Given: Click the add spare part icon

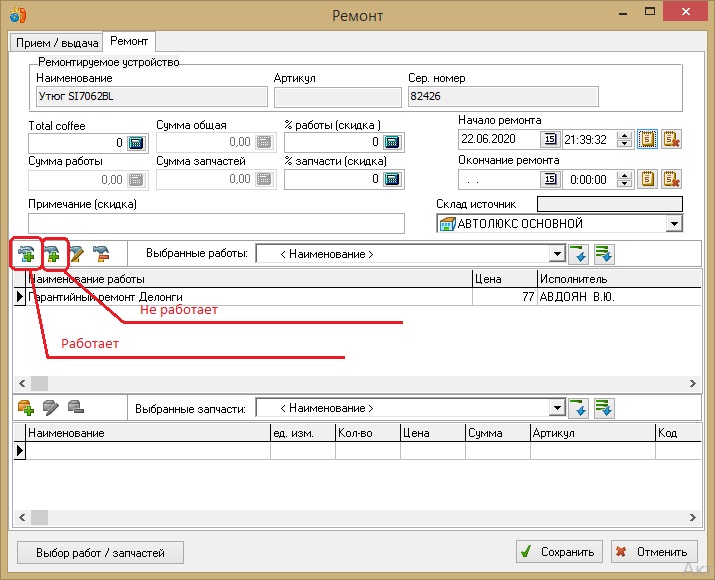Looking at the screenshot, I should tap(27, 408).
